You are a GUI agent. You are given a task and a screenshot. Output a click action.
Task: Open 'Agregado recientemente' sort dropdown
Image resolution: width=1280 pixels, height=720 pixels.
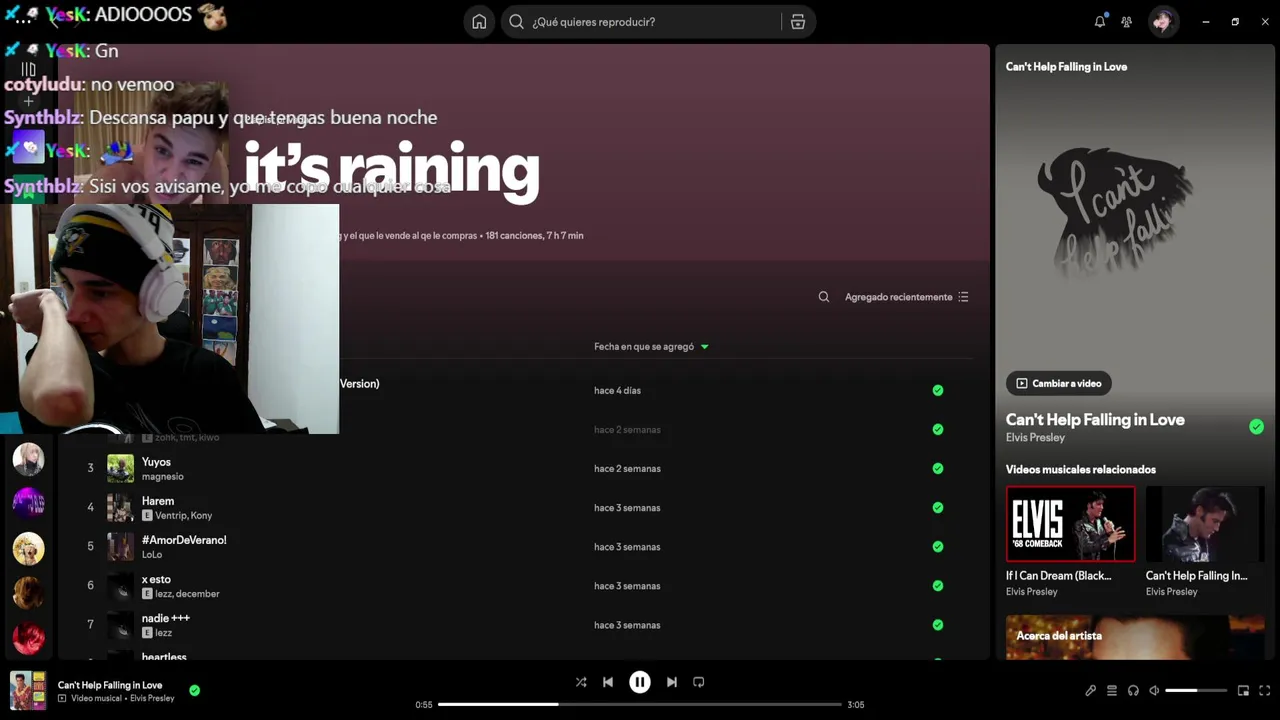pos(907,297)
